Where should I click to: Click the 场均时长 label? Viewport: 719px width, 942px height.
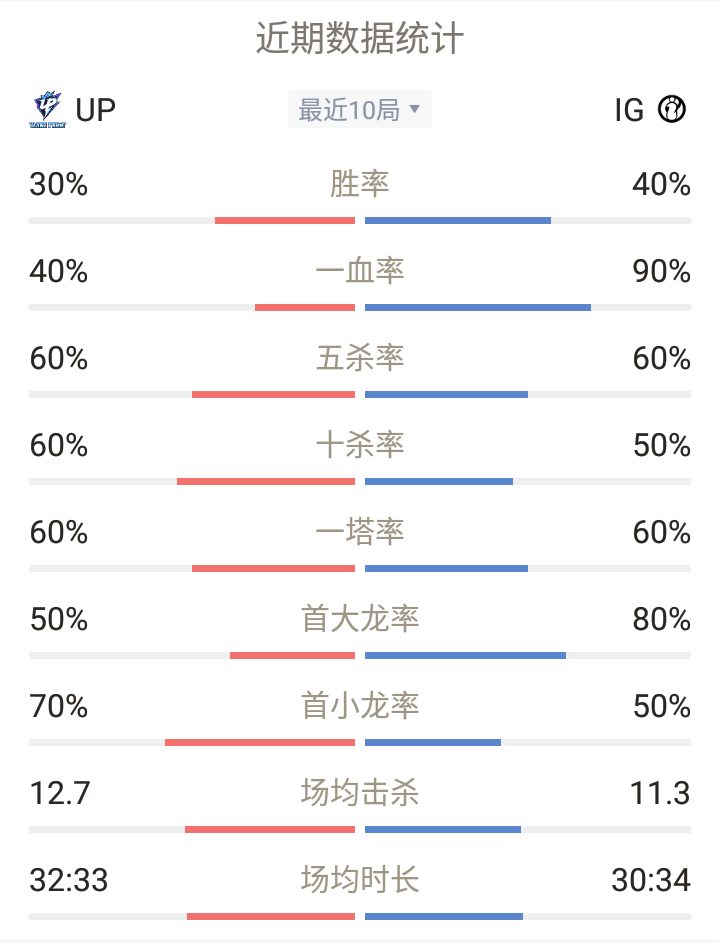(360, 880)
